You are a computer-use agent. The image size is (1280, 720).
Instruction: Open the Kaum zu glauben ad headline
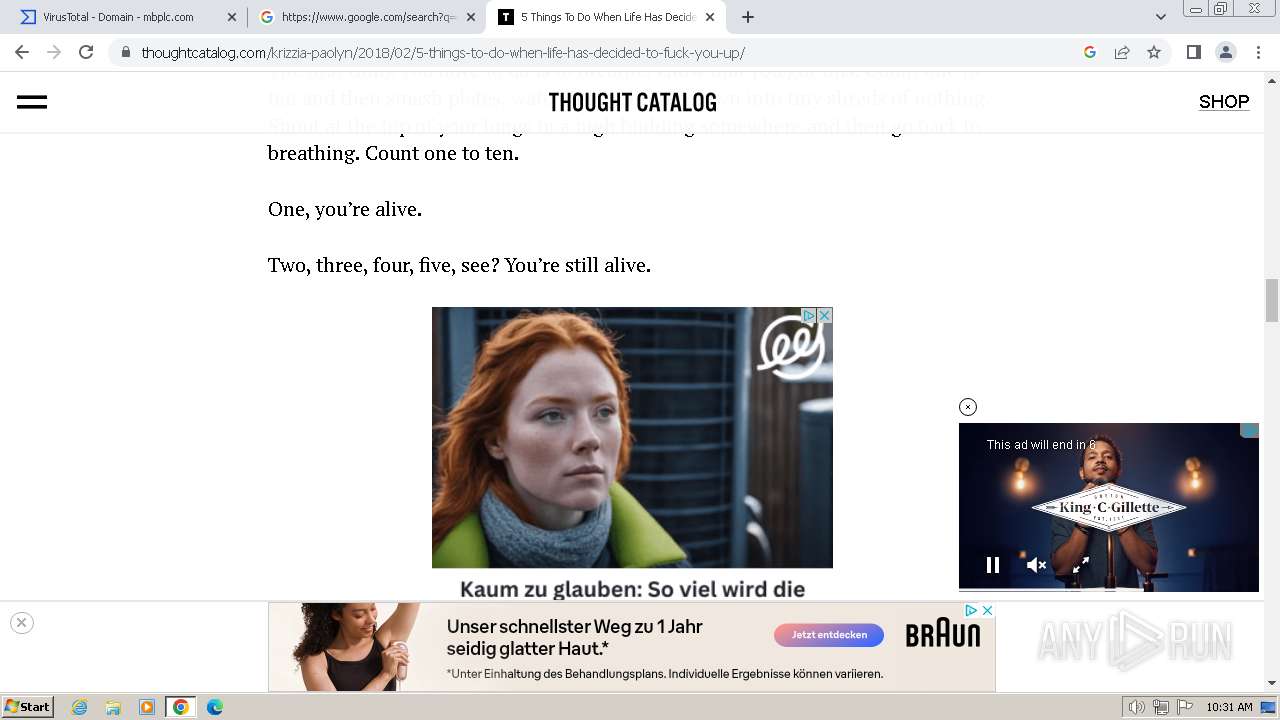(x=632, y=589)
